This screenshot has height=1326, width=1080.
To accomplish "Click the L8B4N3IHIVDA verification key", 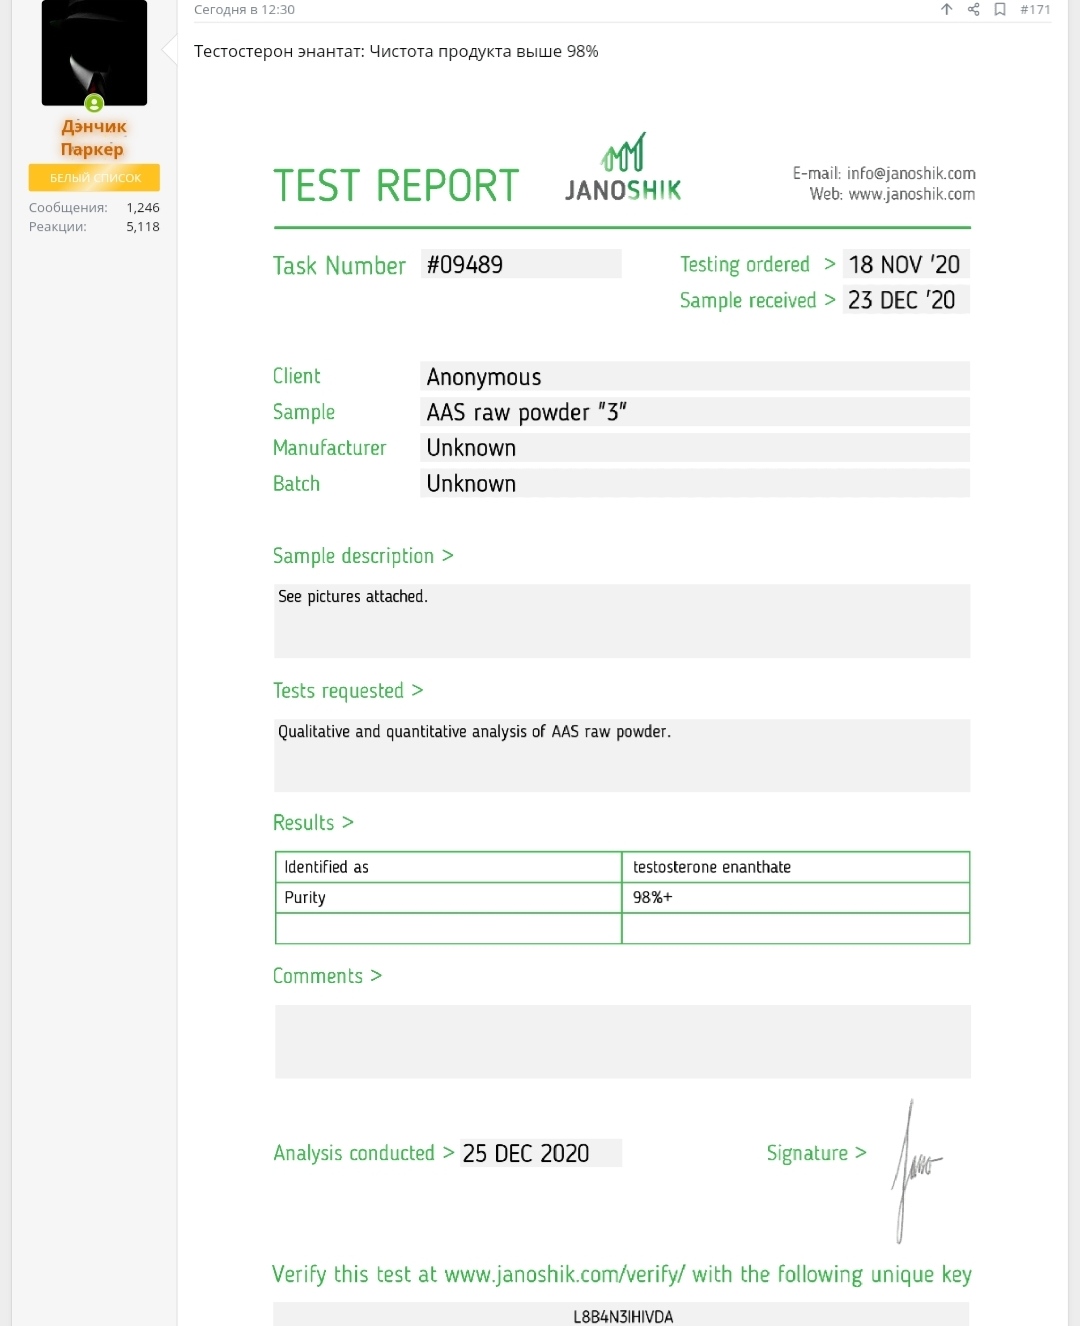I will pyautogui.click(x=623, y=1316).
